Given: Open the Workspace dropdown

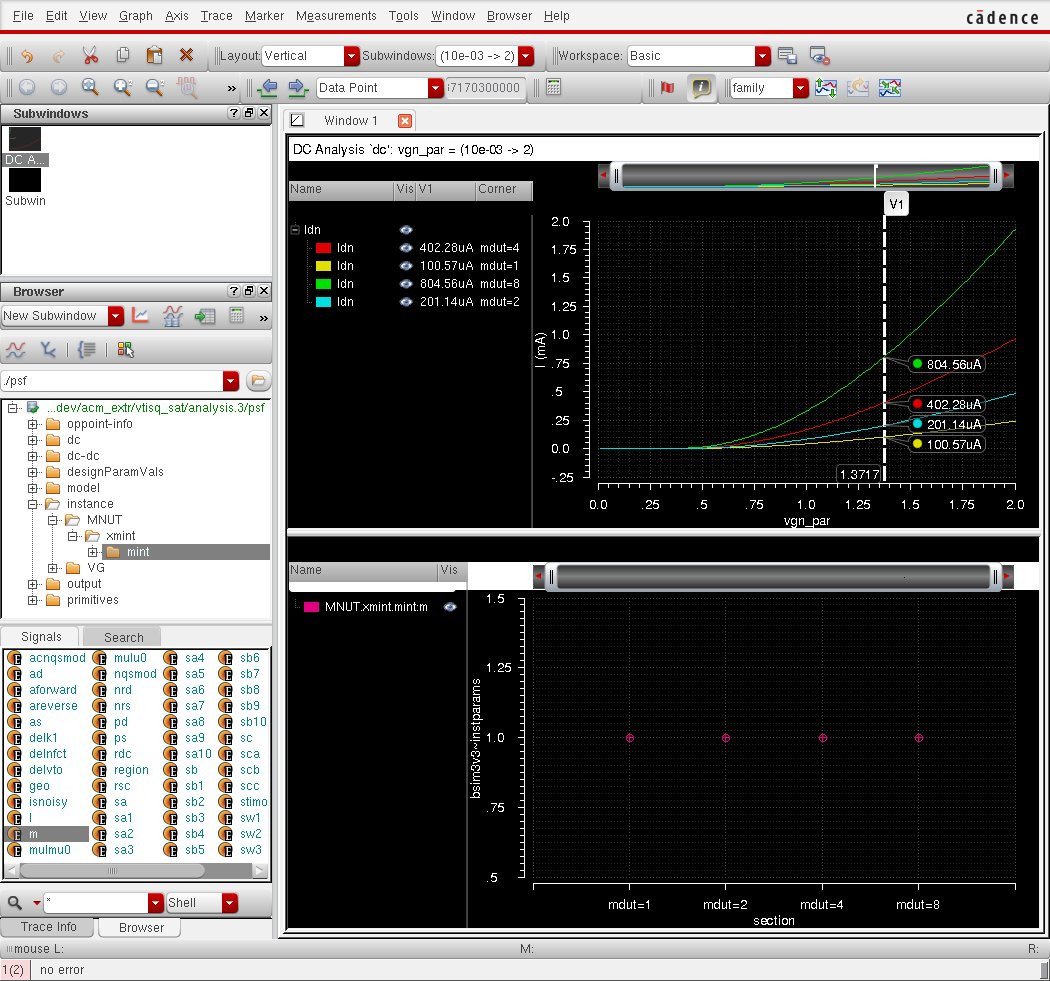Looking at the screenshot, I should pos(763,56).
